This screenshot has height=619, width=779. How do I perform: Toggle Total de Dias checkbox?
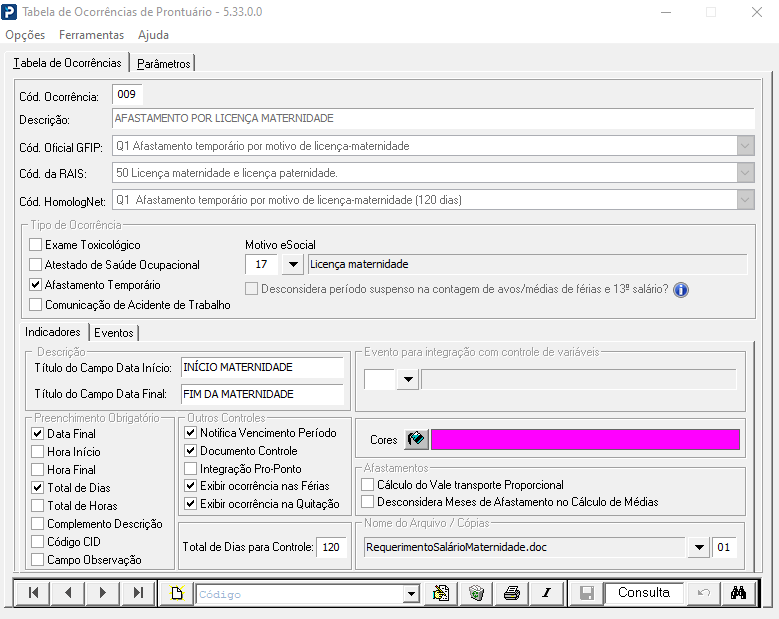(x=37, y=487)
